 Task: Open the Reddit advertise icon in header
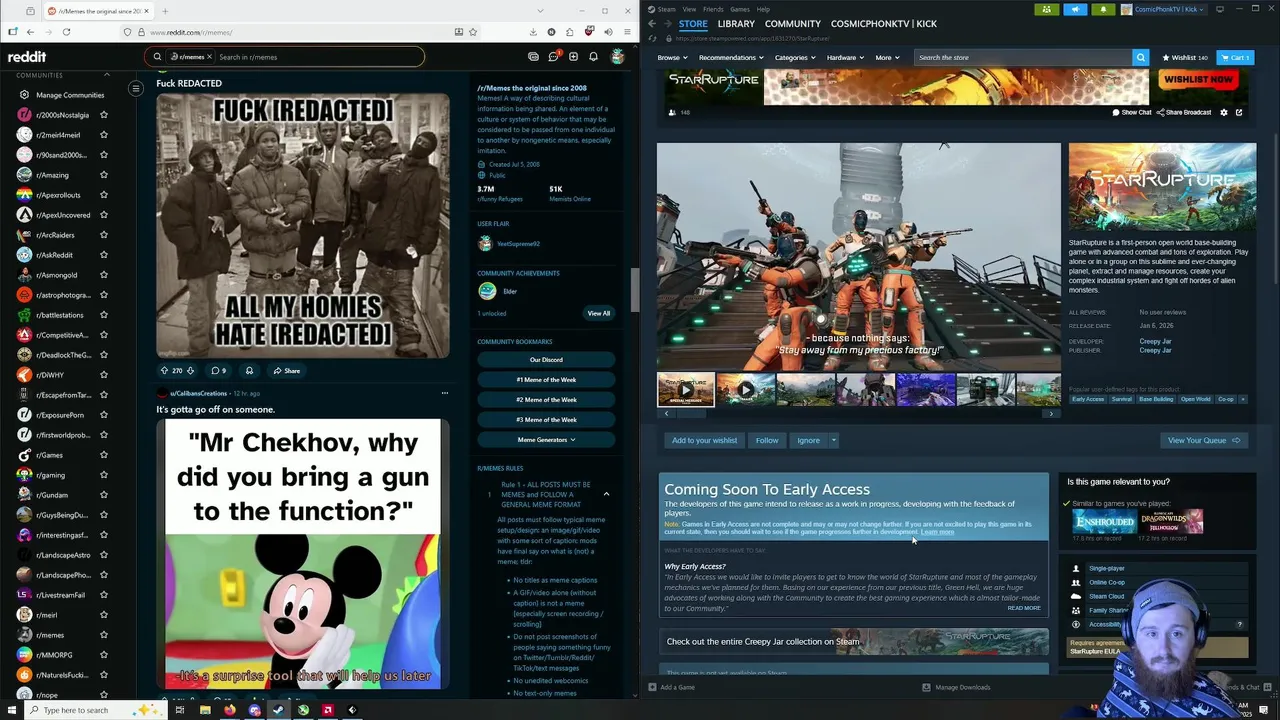[x=533, y=57]
